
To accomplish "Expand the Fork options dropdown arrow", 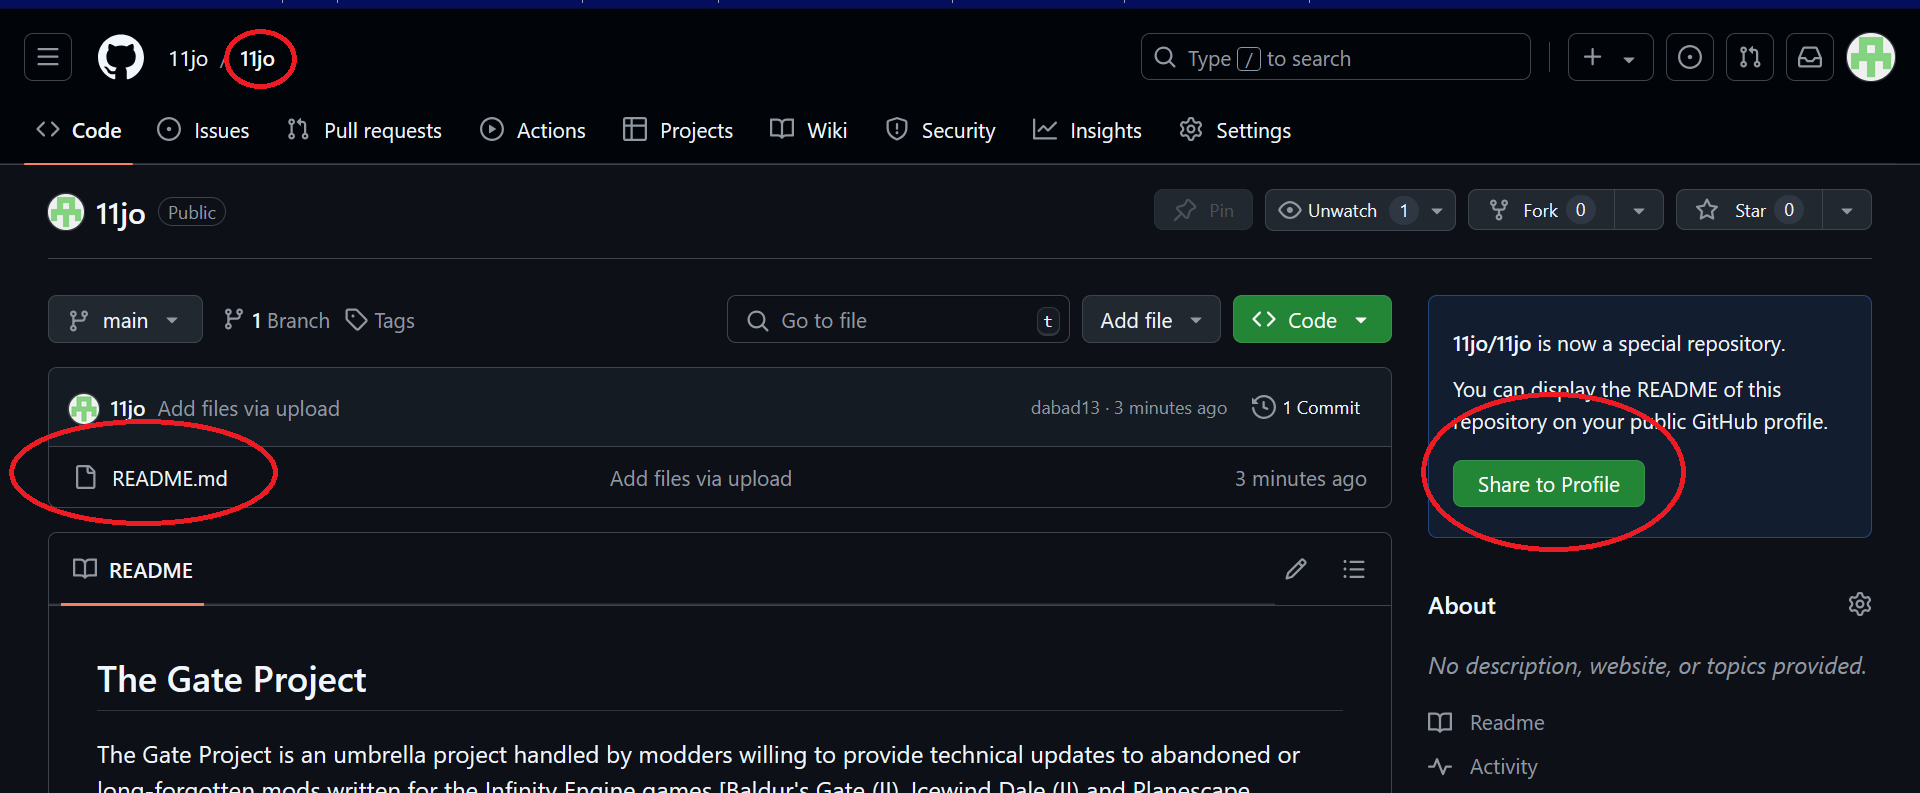I will 1639,210.
